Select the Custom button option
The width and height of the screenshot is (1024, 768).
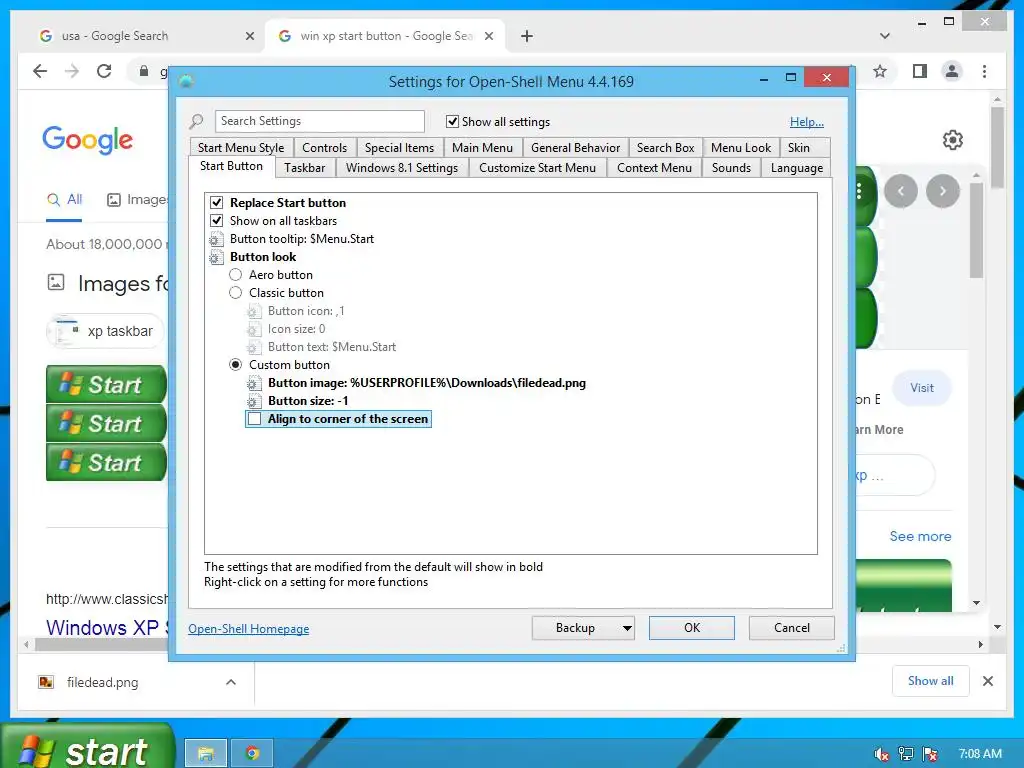(236, 365)
